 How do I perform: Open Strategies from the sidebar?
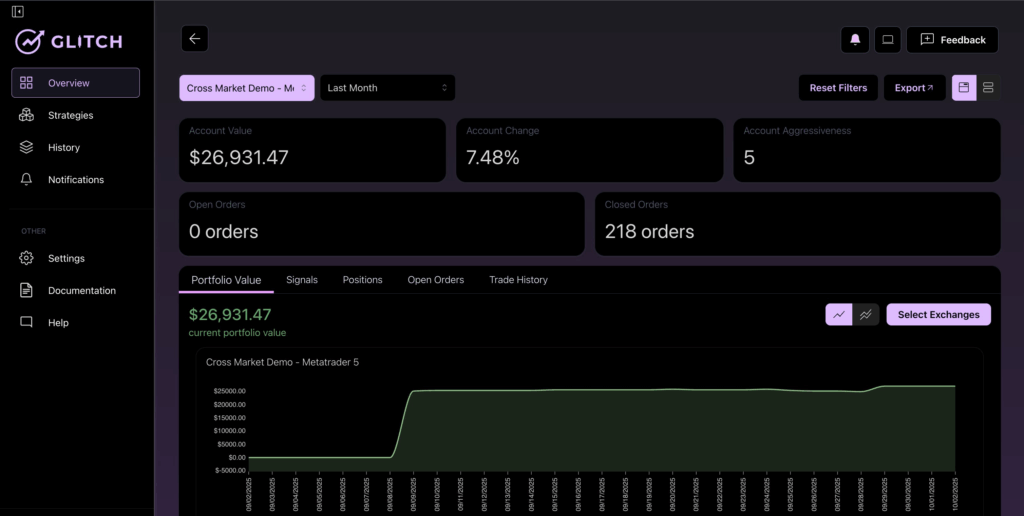point(70,115)
